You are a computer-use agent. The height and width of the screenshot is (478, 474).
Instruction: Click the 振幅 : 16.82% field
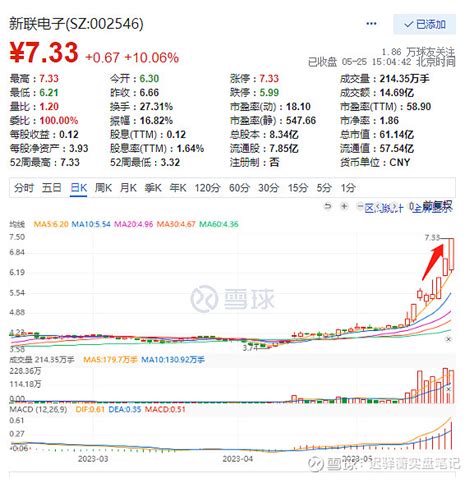click(x=142, y=121)
